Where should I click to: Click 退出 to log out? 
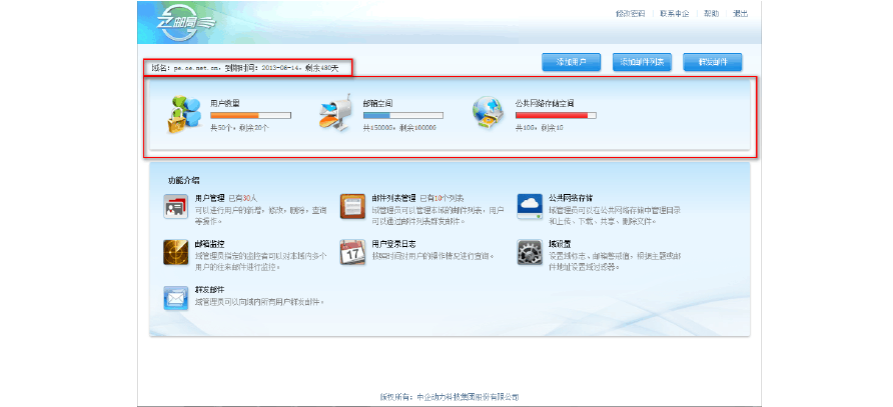click(740, 14)
